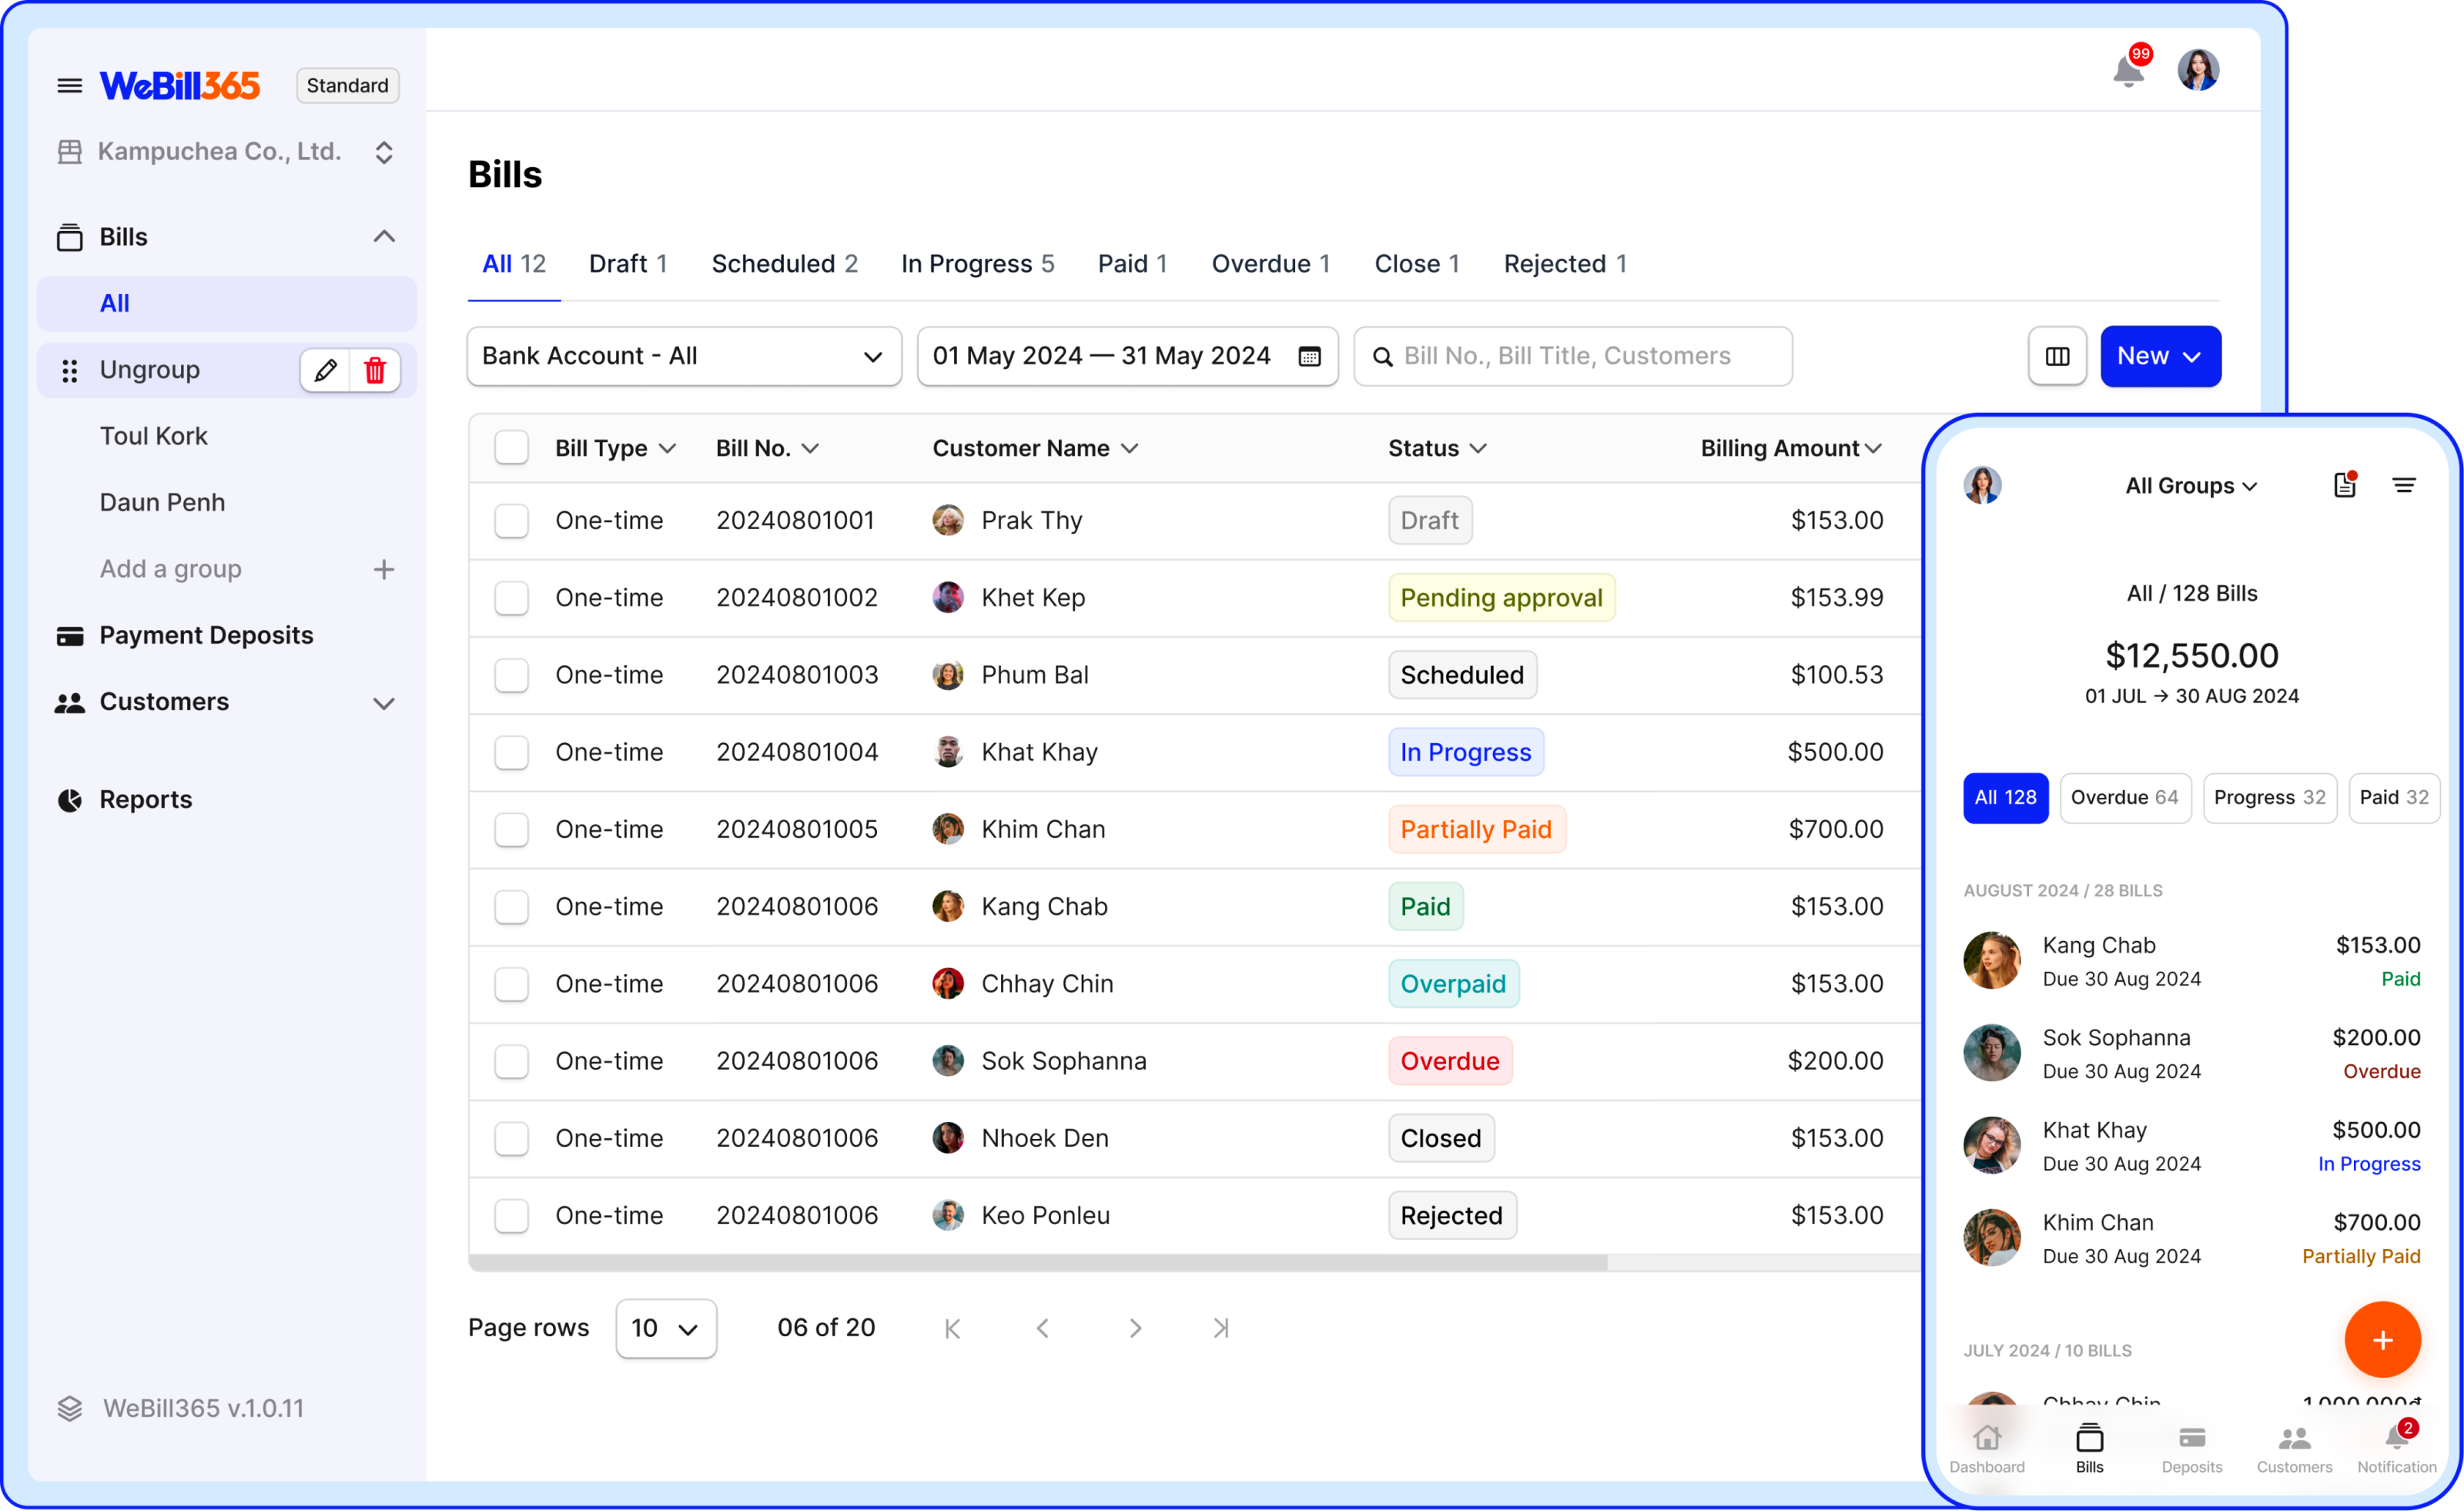Switch to the Scheduled tab
2464x1511 pixels.
(784, 264)
